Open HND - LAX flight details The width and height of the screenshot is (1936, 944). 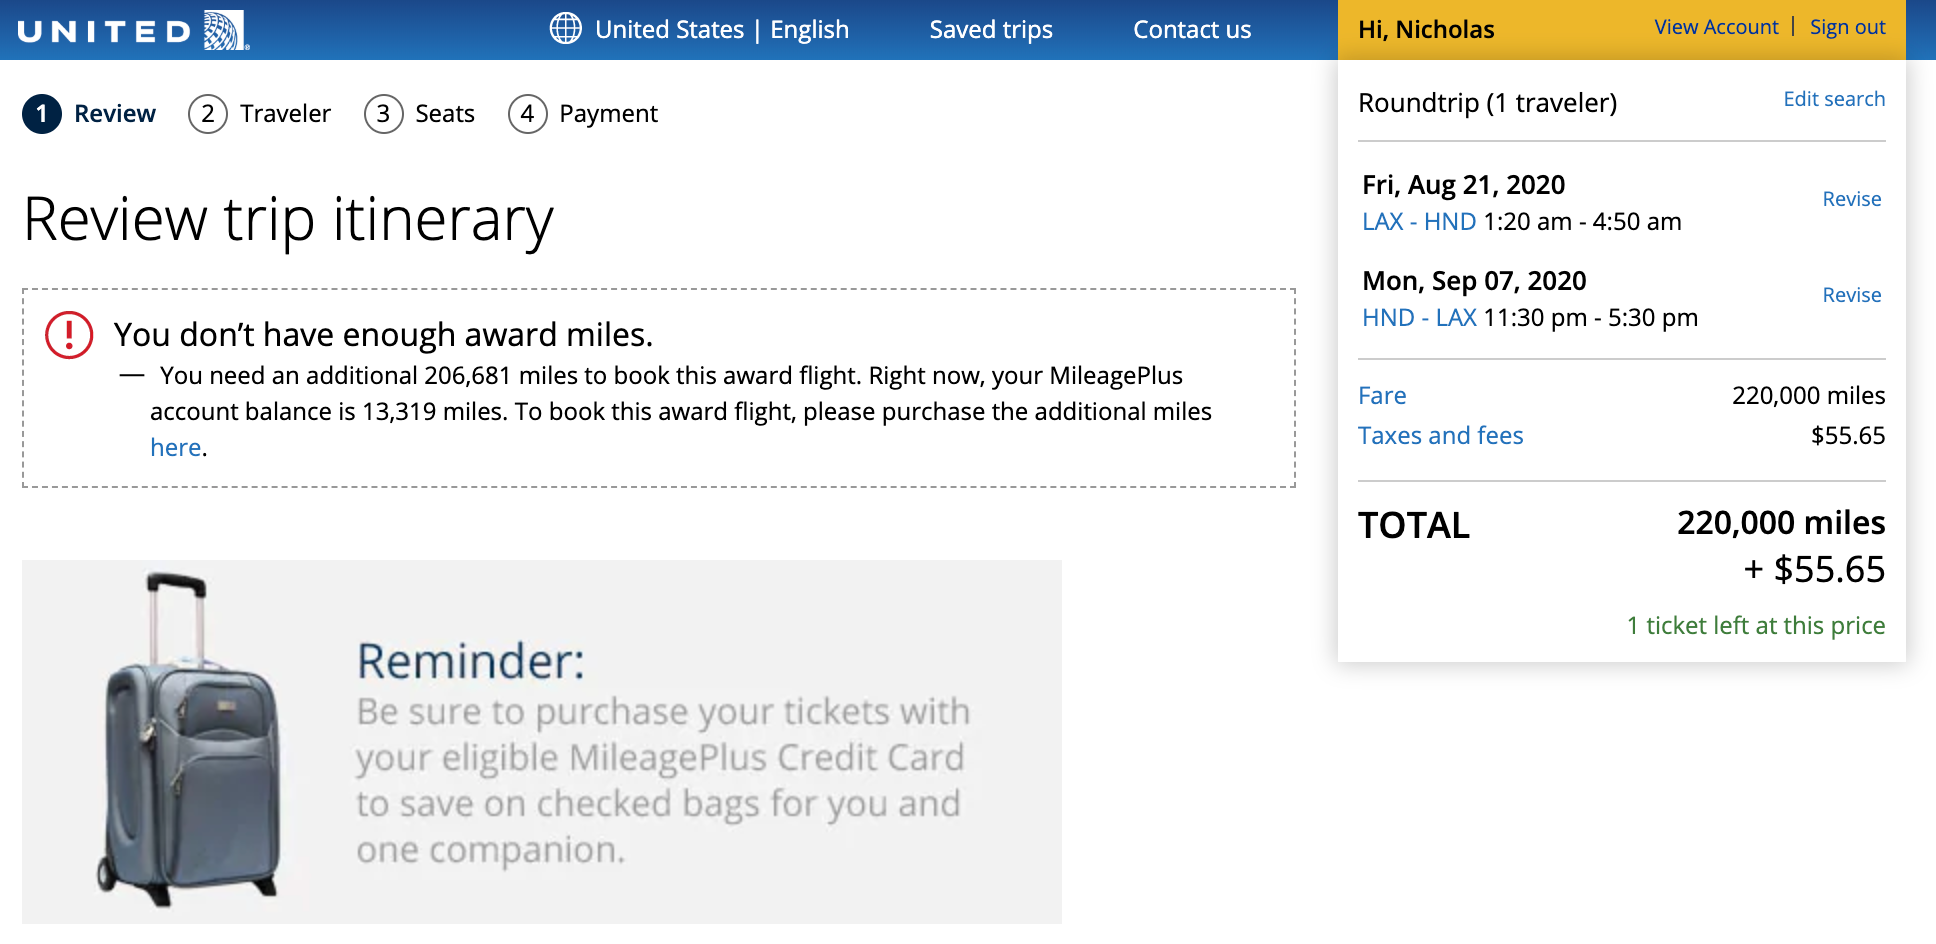tap(1418, 318)
